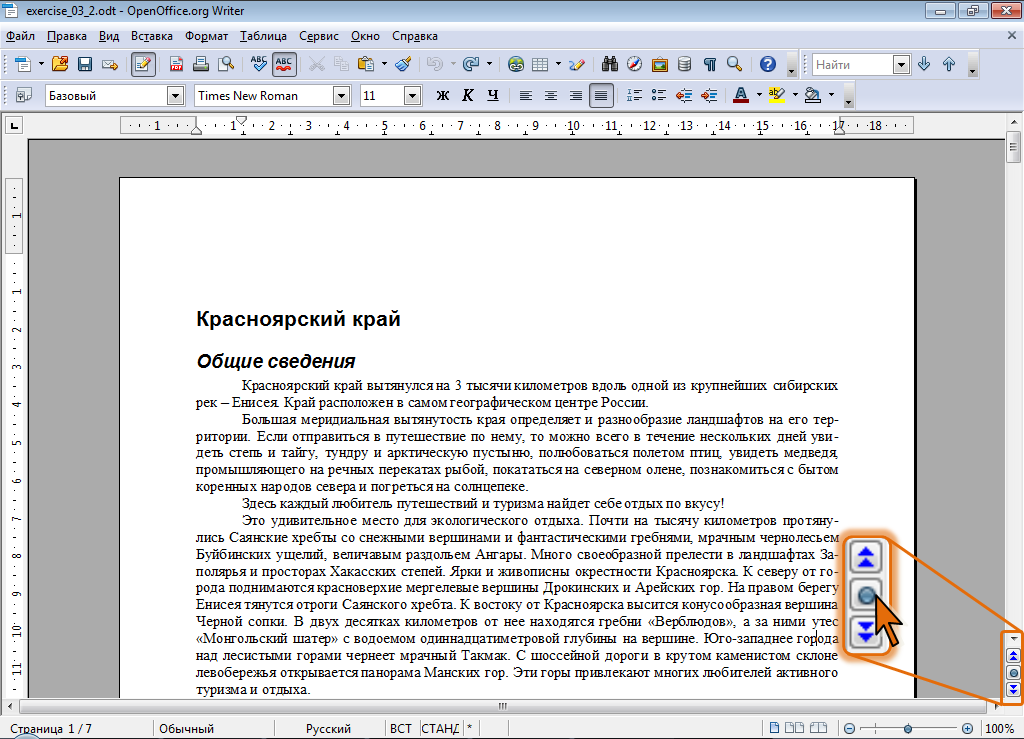Viewport: 1024px width, 739px height.
Task: Toggle underline Ч formatting
Action: (x=493, y=95)
